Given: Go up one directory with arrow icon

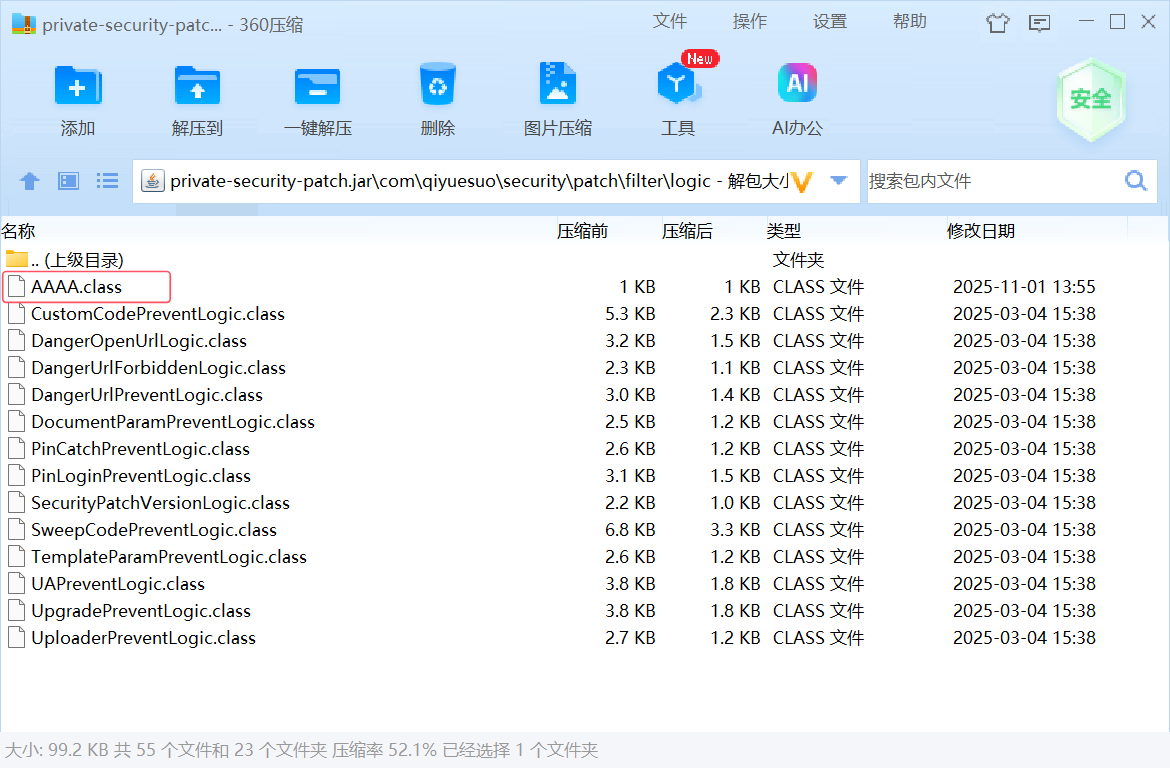Looking at the screenshot, I should point(30,181).
